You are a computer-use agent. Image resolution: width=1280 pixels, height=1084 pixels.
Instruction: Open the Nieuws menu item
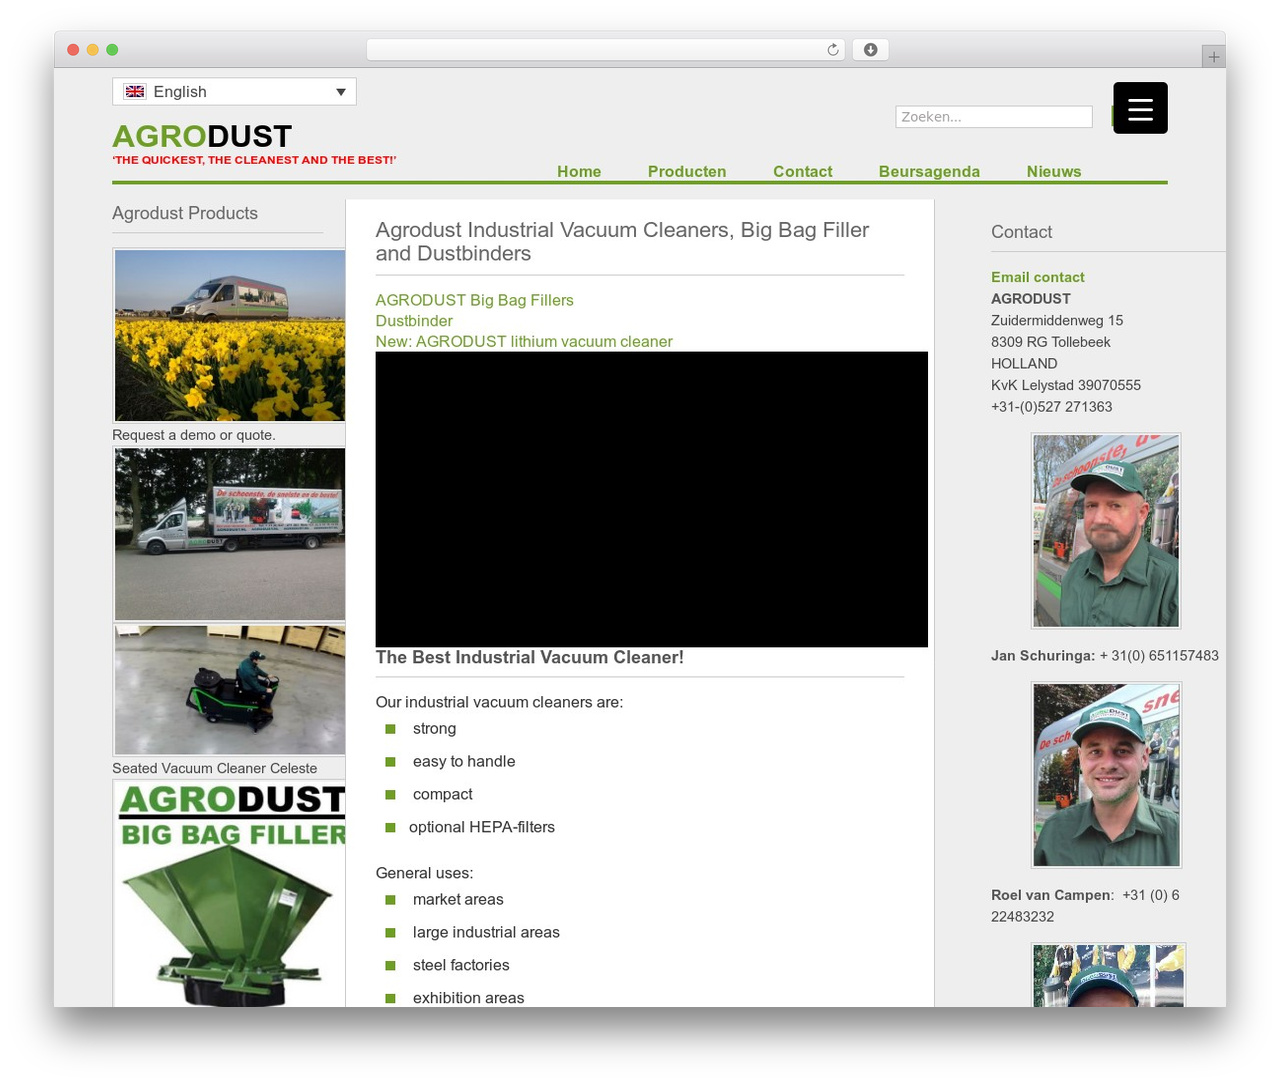[x=1054, y=171]
